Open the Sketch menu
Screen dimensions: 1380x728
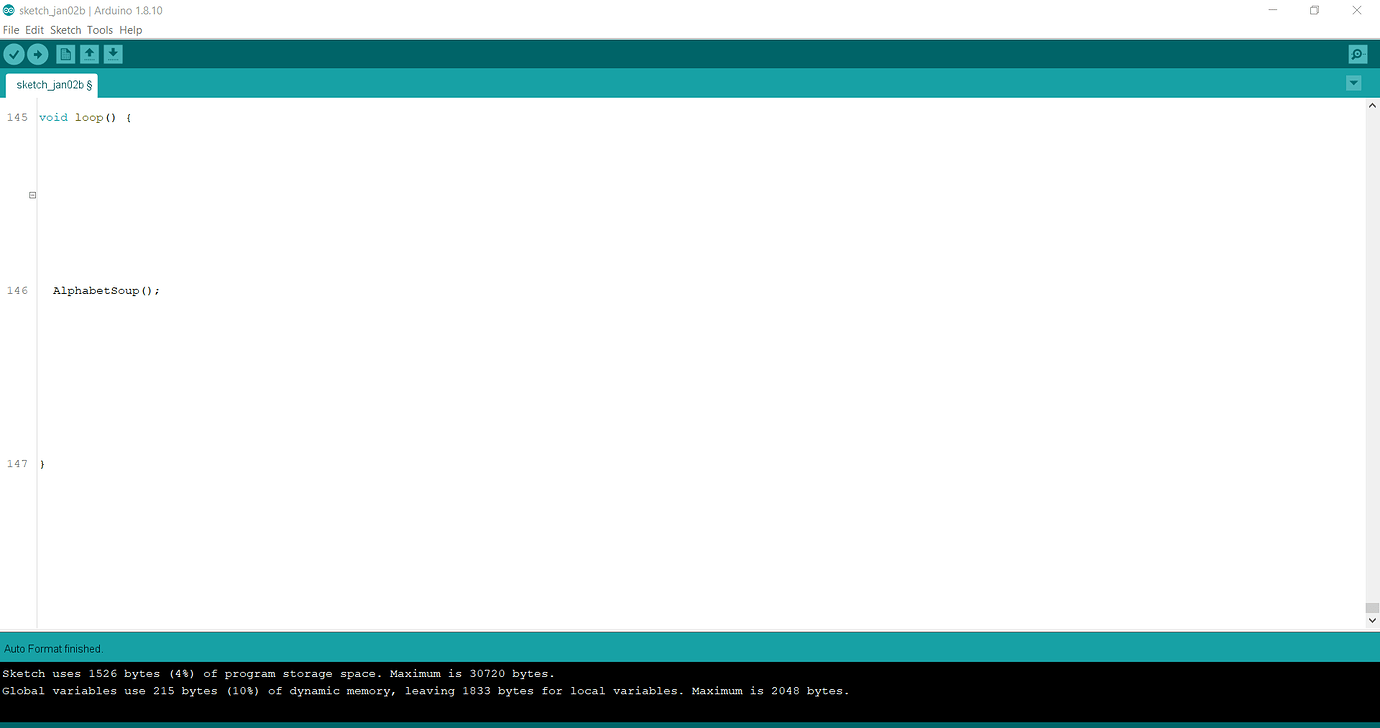pyautogui.click(x=65, y=29)
